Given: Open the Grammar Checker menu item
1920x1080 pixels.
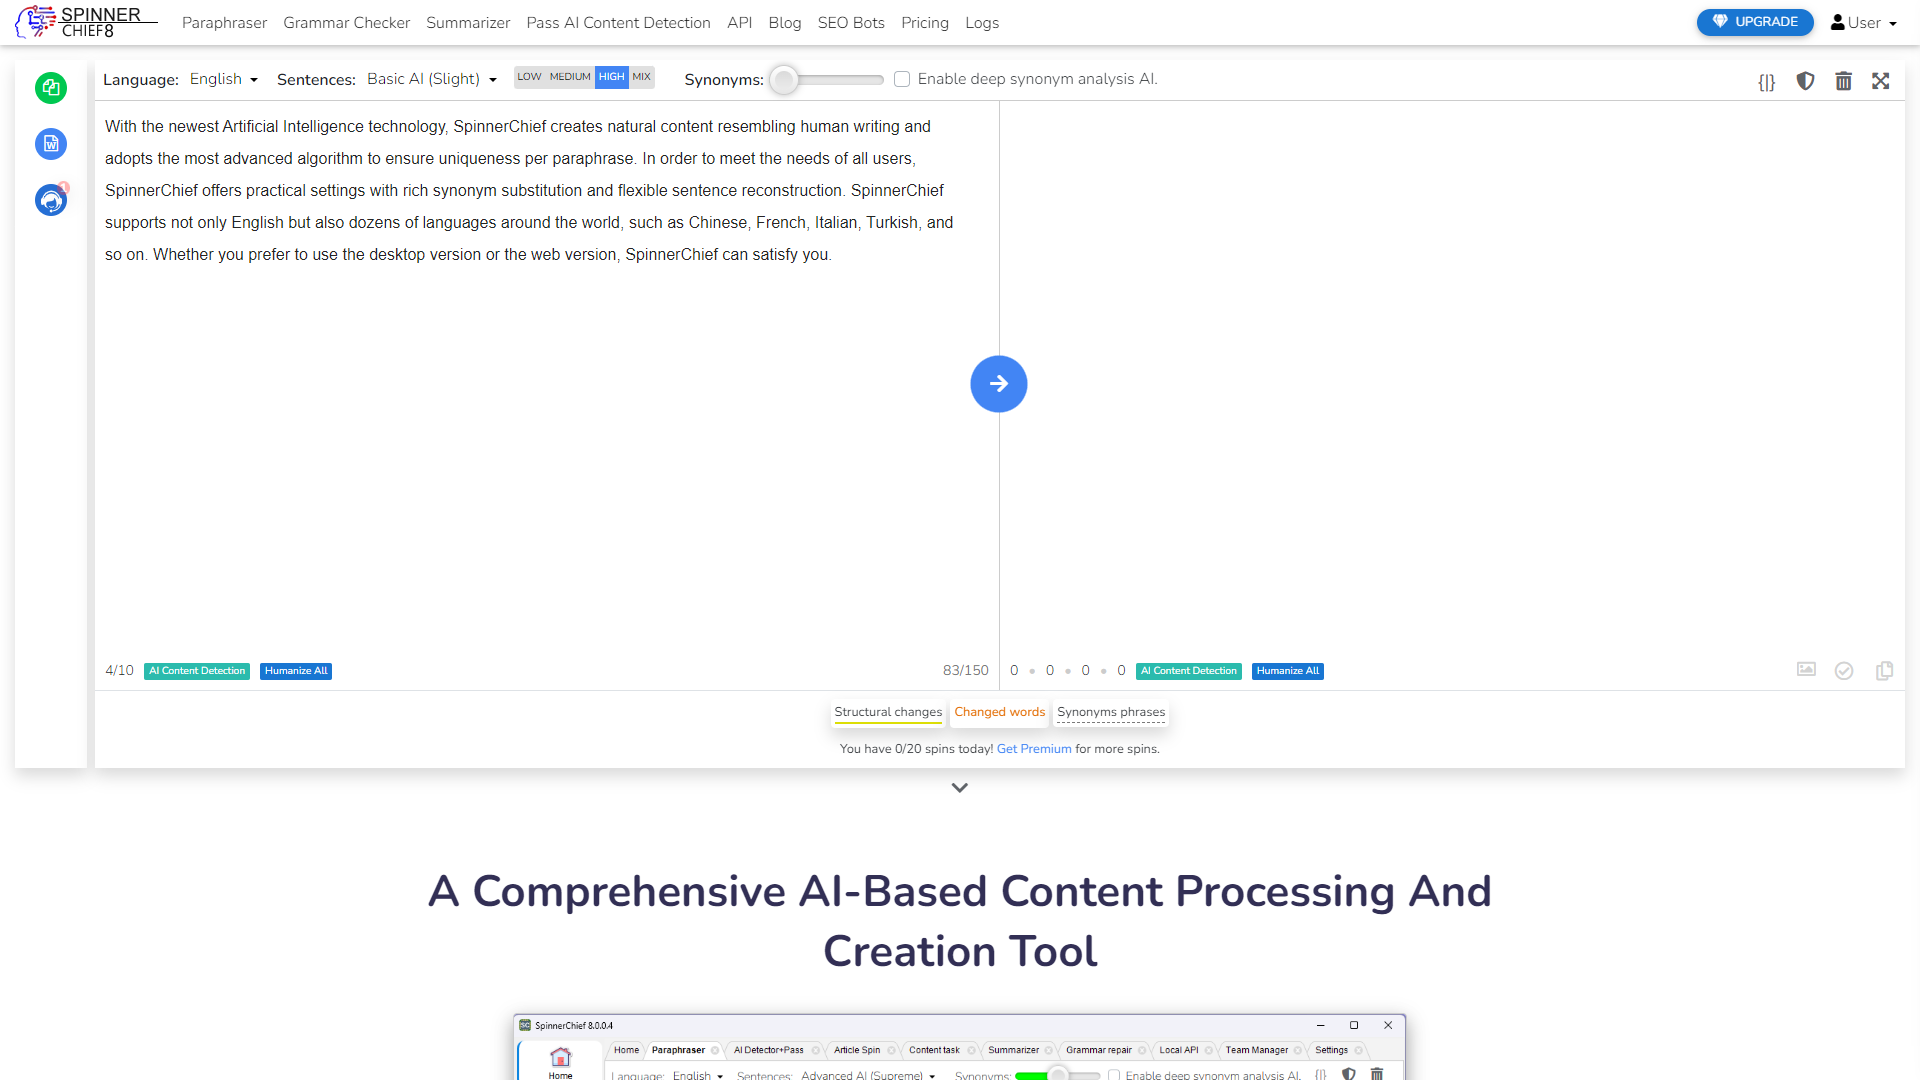Looking at the screenshot, I should click(346, 23).
